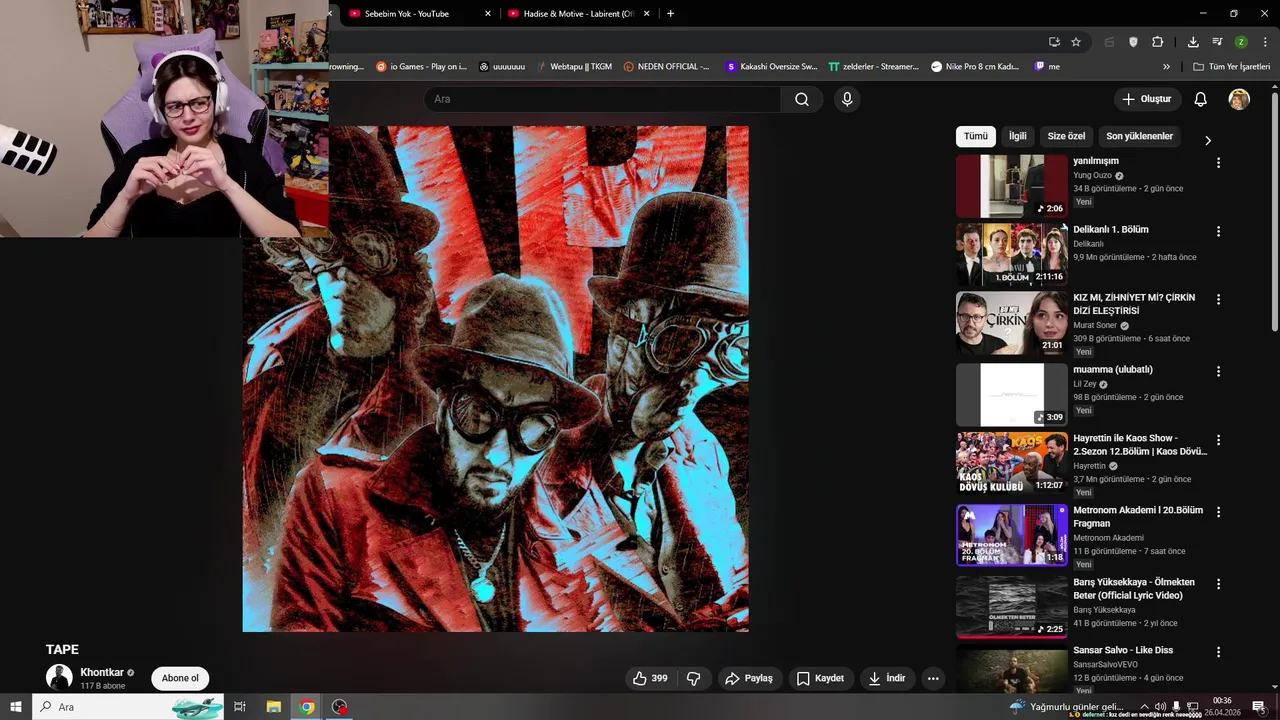Open zelderler - Streamer bookmark
Viewport: 1280px width, 720px height.
(873, 67)
